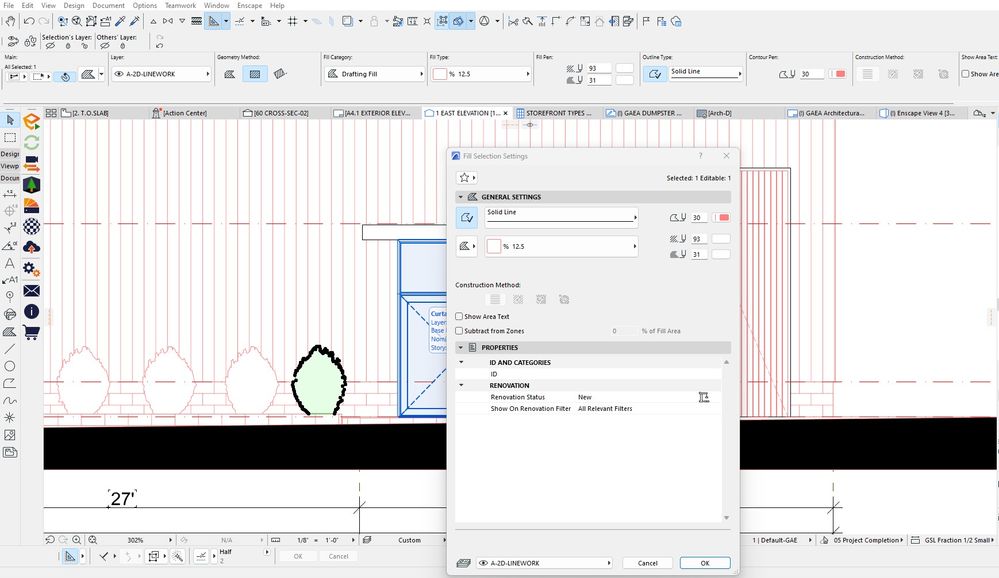The image size is (999, 578).
Task: Open the shopping cart icon in sidebar
Action: [x=31, y=332]
